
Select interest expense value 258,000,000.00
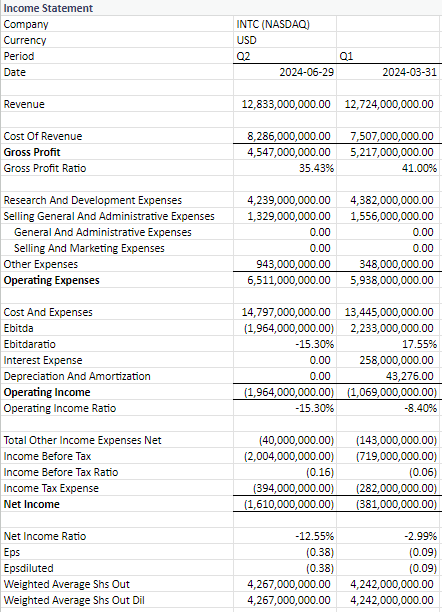[396, 360]
